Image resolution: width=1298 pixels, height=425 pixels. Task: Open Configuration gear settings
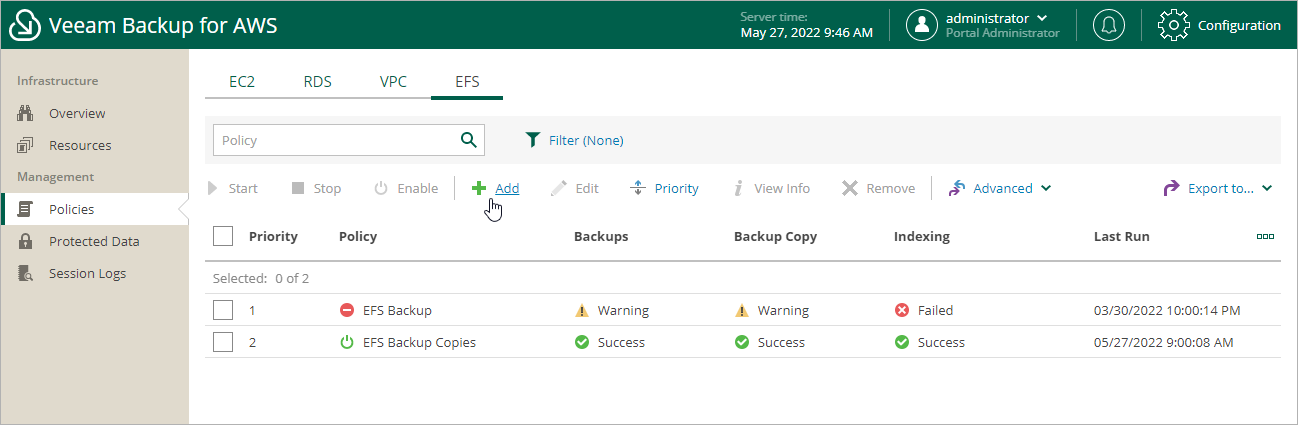[1173, 25]
